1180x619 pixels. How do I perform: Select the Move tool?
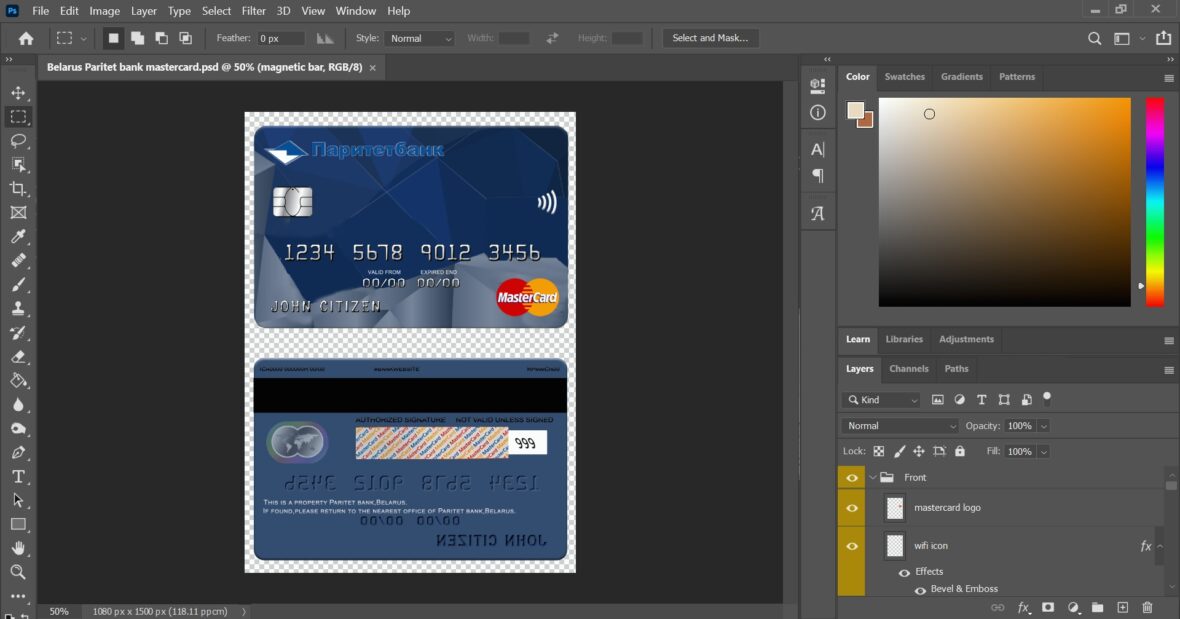[19, 92]
